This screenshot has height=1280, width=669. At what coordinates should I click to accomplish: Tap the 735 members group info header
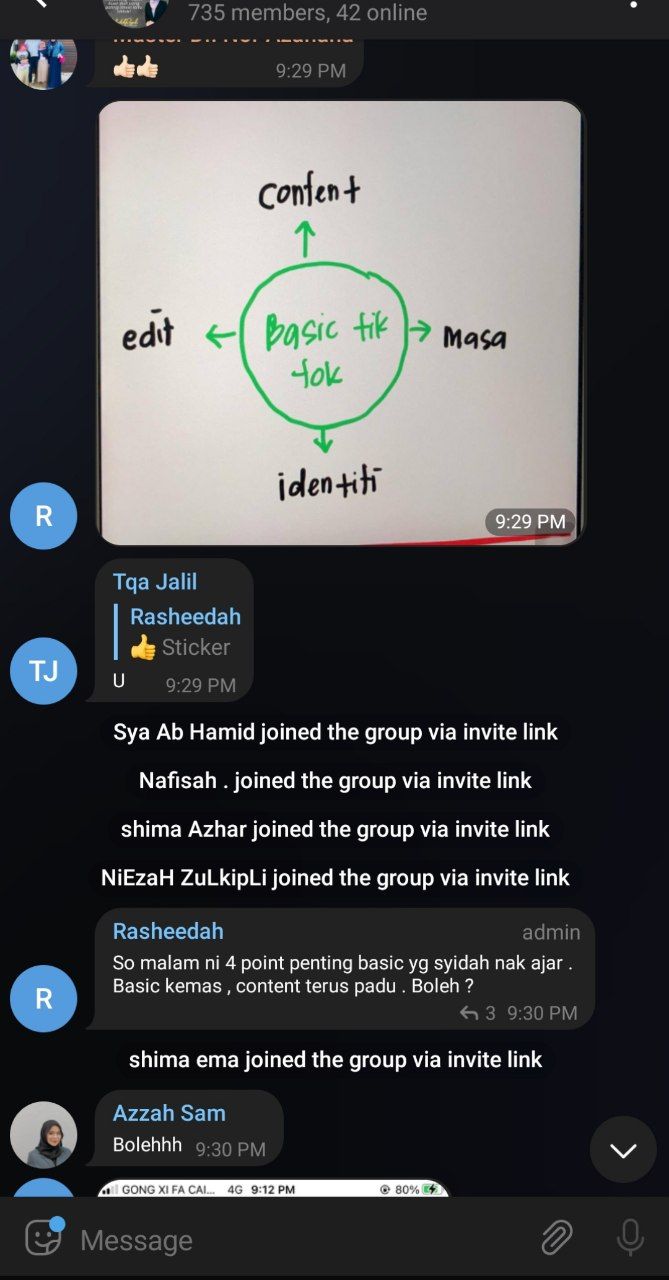(307, 13)
